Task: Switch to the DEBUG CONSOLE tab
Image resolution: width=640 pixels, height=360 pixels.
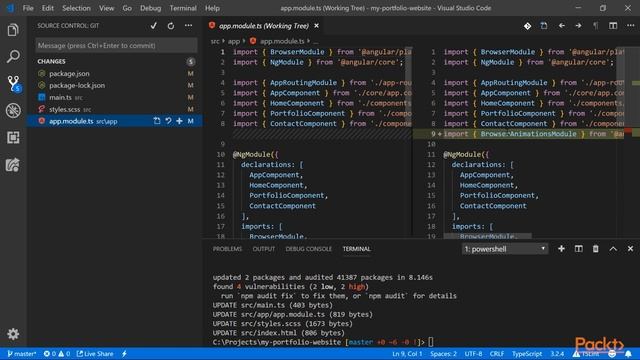Action: coord(309,249)
